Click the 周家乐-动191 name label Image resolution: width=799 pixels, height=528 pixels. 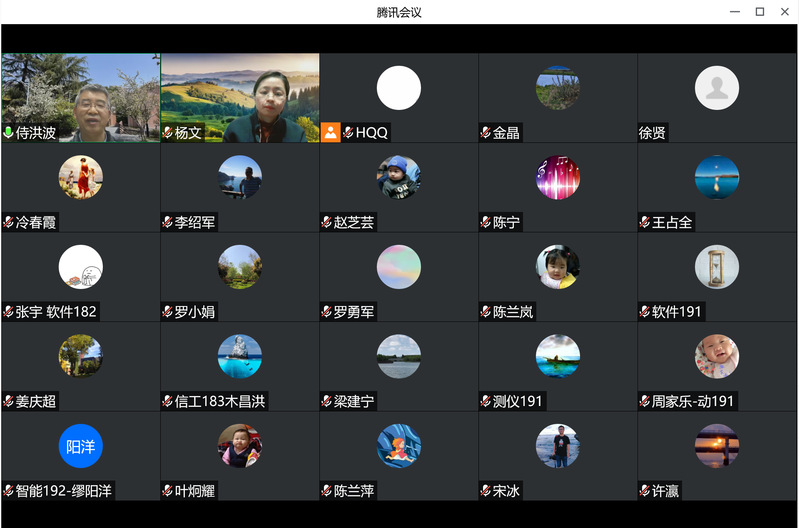tap(693, 401)
